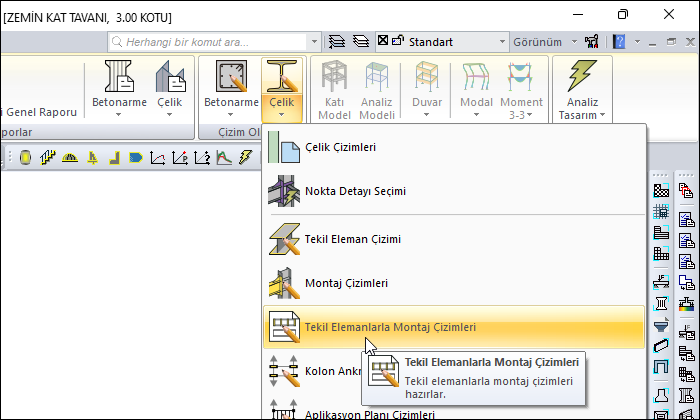Click the Analiz Tasarım lightning icon

(582, 76)
